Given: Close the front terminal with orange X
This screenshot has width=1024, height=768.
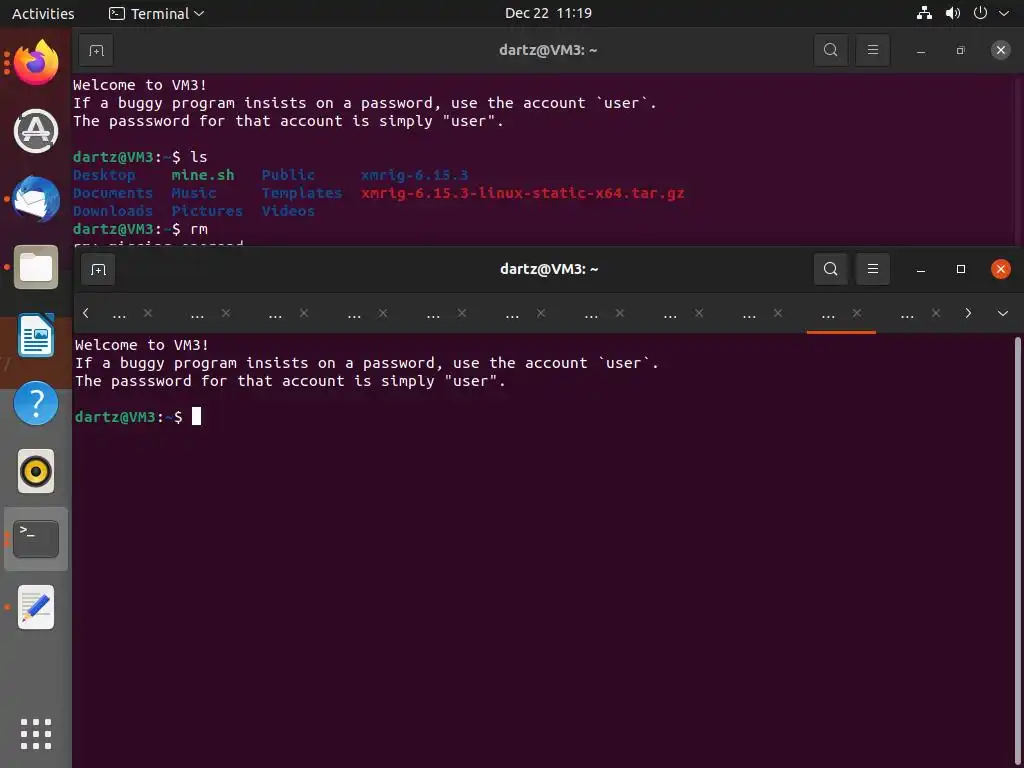Looking at the screenshot, I should [x=1000, y=269].
